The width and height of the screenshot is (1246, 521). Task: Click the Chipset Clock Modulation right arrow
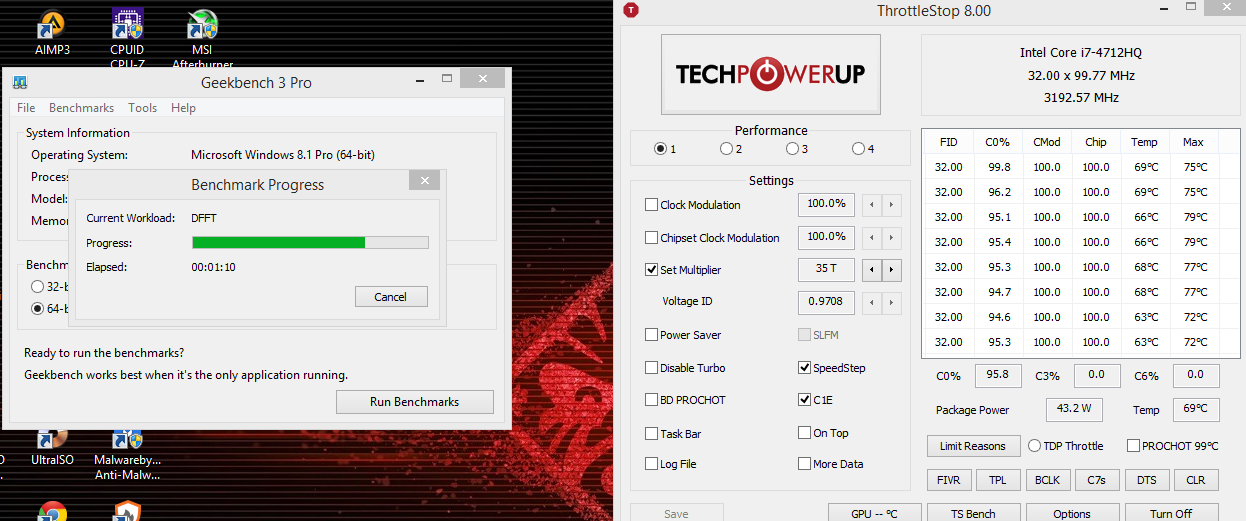tap(892, 238)
